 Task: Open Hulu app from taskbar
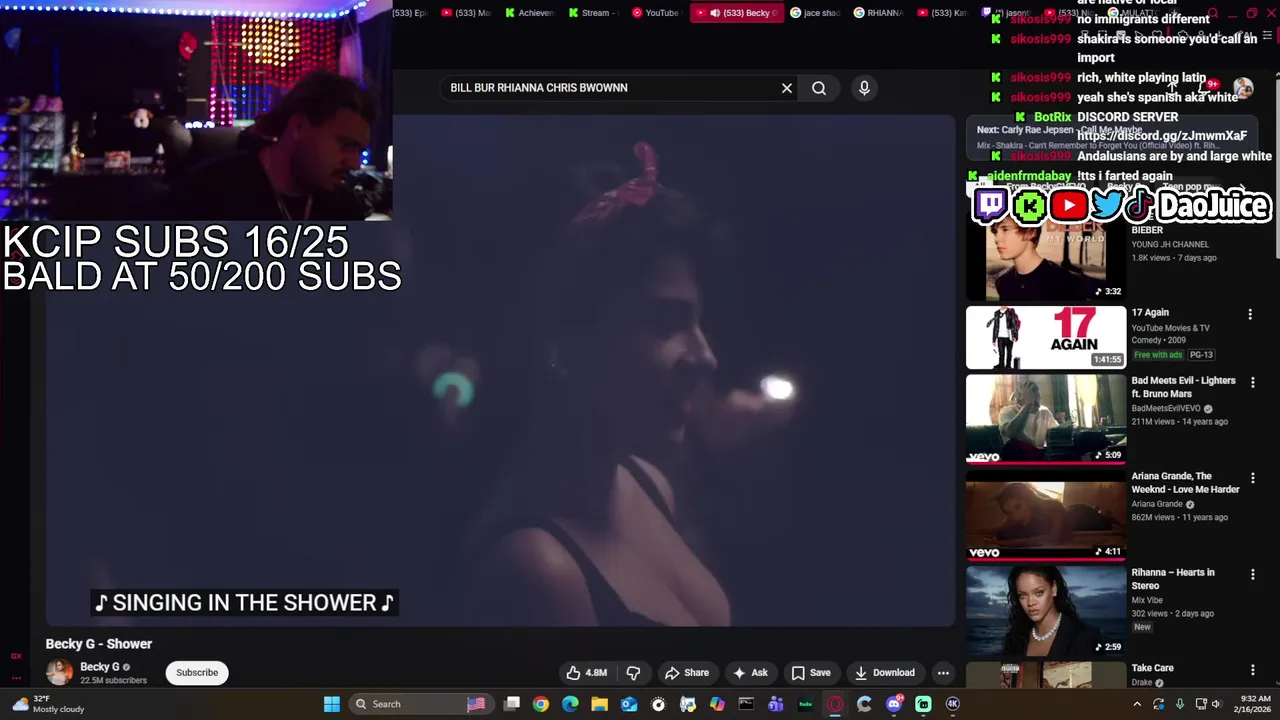click(x=805, y=704)
